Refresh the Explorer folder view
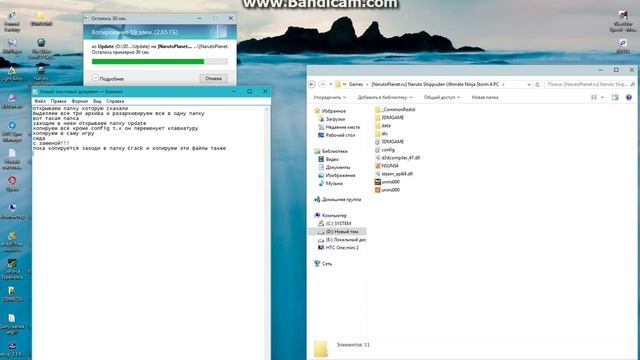This screenshot has height=360, width=640. (537, 84)
